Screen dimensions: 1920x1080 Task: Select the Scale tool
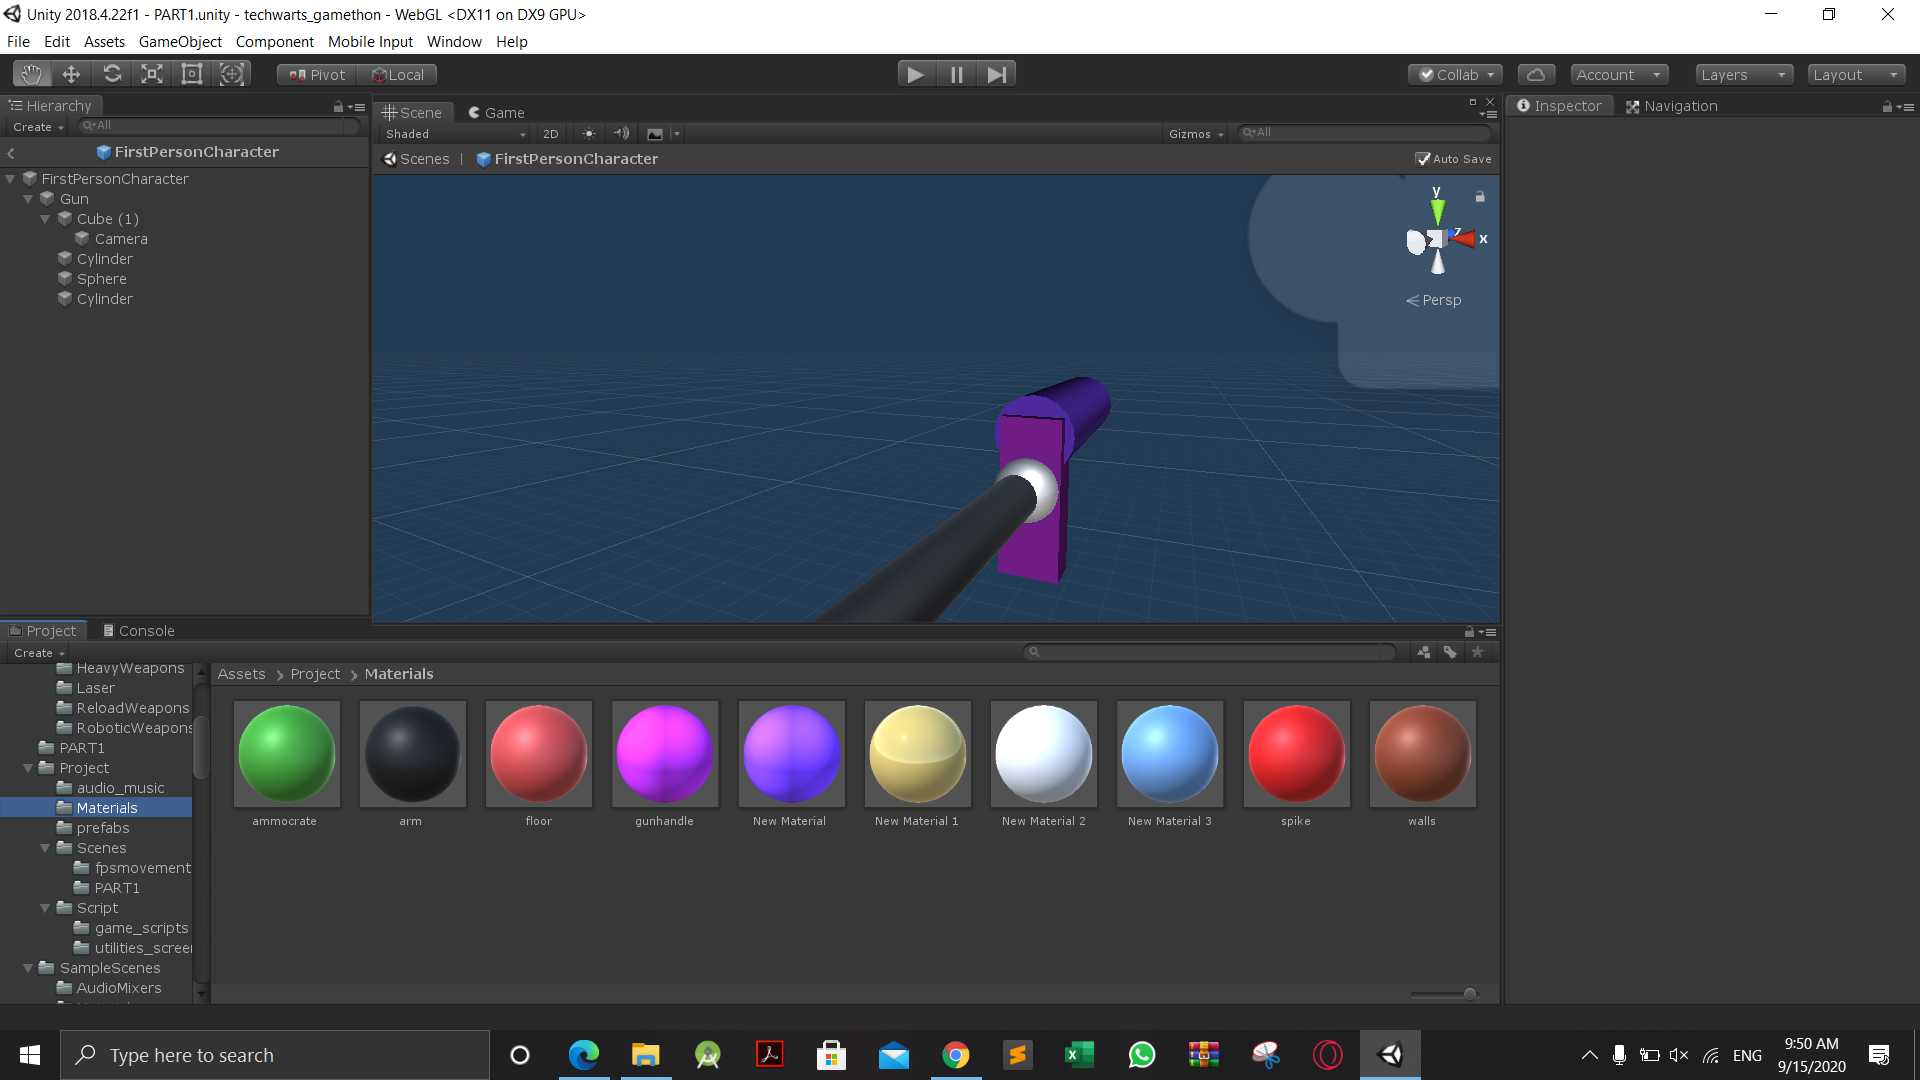point(152,74)
